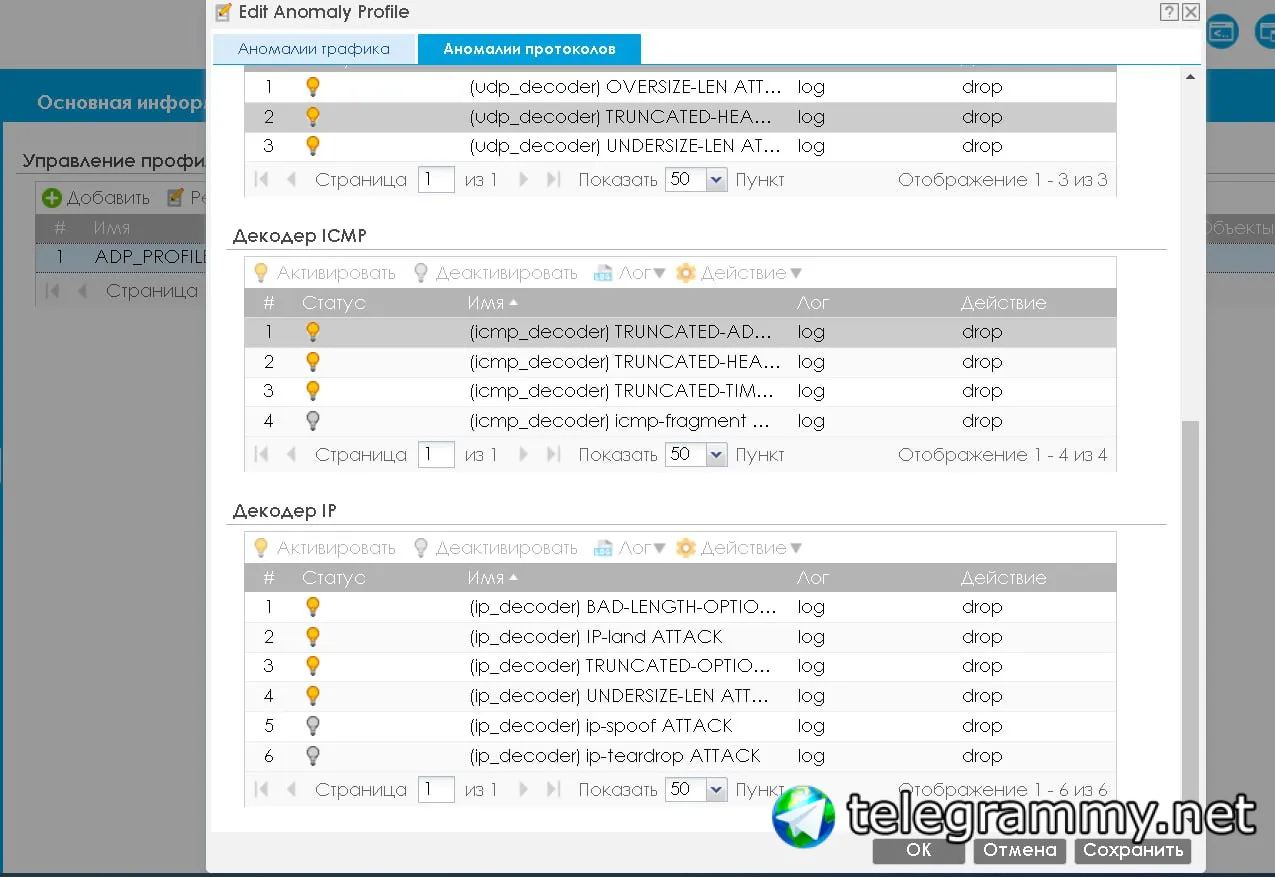Screen dimensions: 1275x877
Task: Click Активировать in Декодер ICMP toolbar
Action: pos(324,273)
